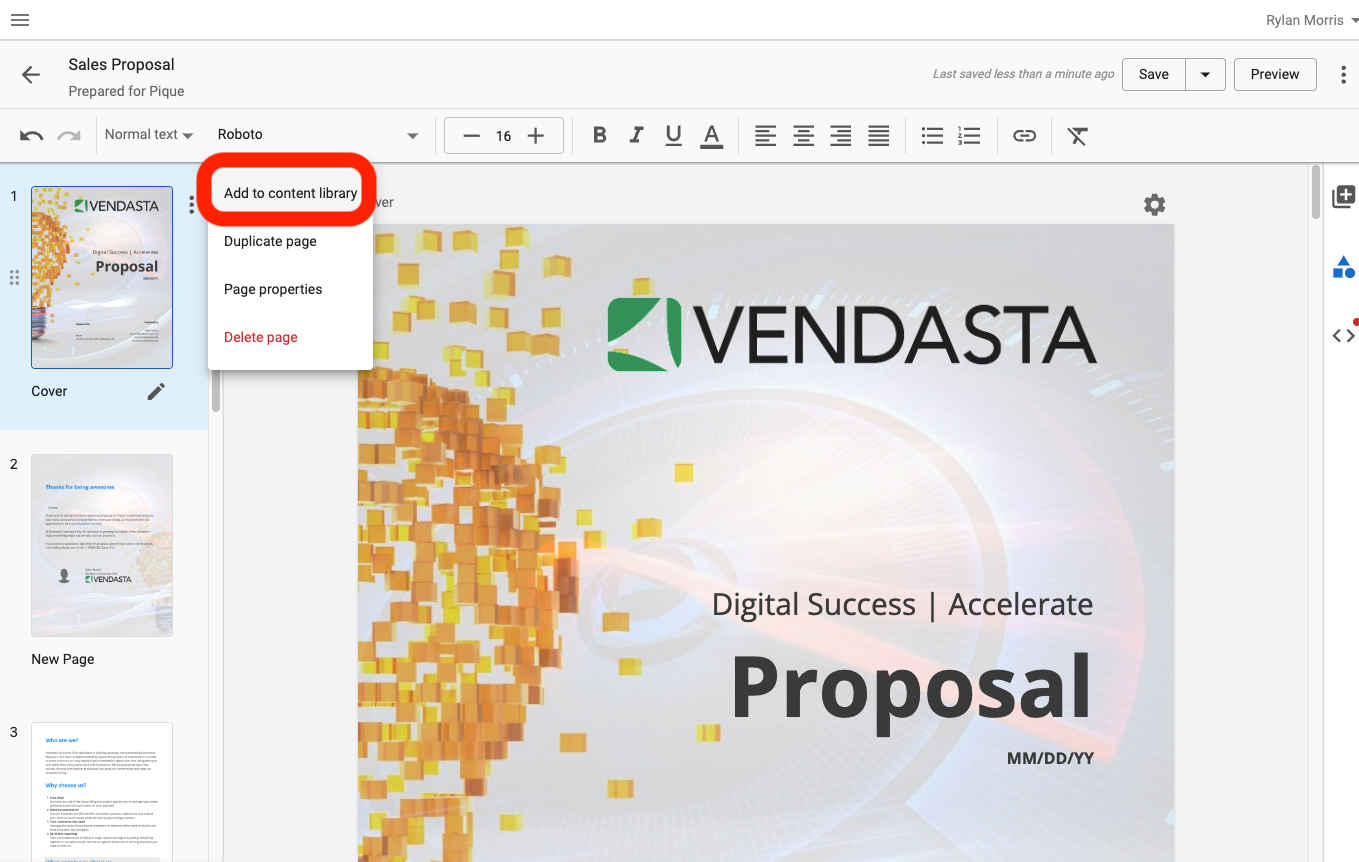Open the page settings gear
Screen dimensions: 1359x862
click(1154, 205)
